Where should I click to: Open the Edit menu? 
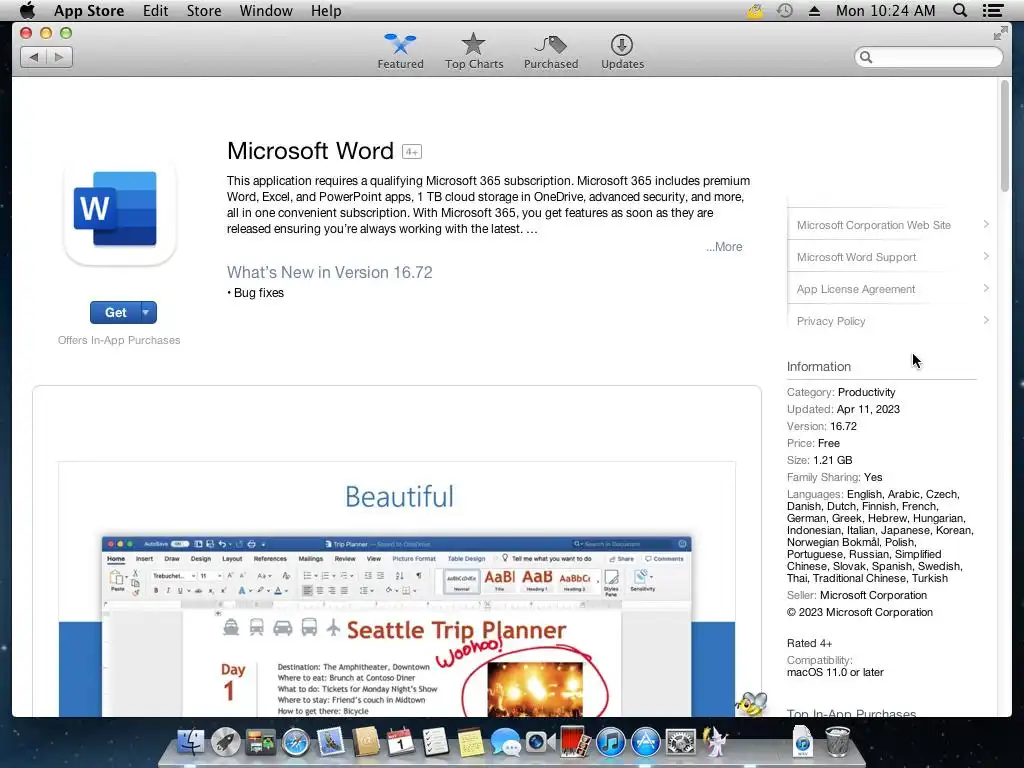tap(155, 10)
